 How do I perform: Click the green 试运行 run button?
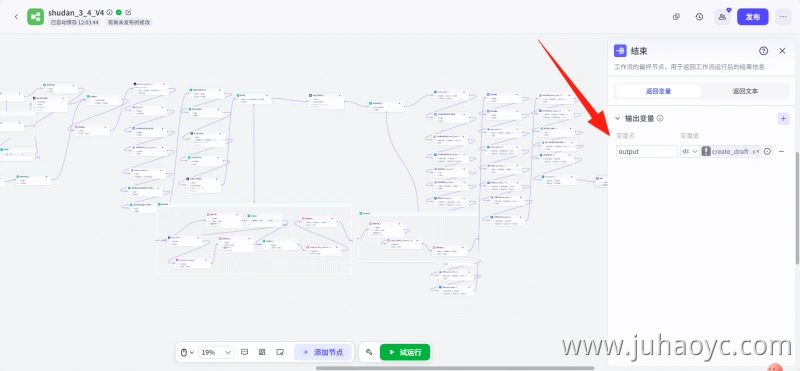[x=405, y=352]
